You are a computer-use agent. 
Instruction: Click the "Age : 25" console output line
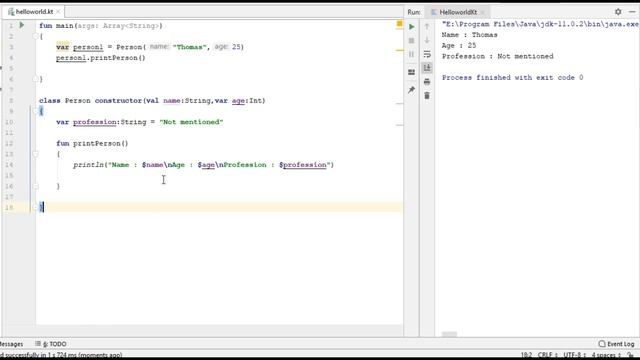pyautogui.click(x=459, y=45)
